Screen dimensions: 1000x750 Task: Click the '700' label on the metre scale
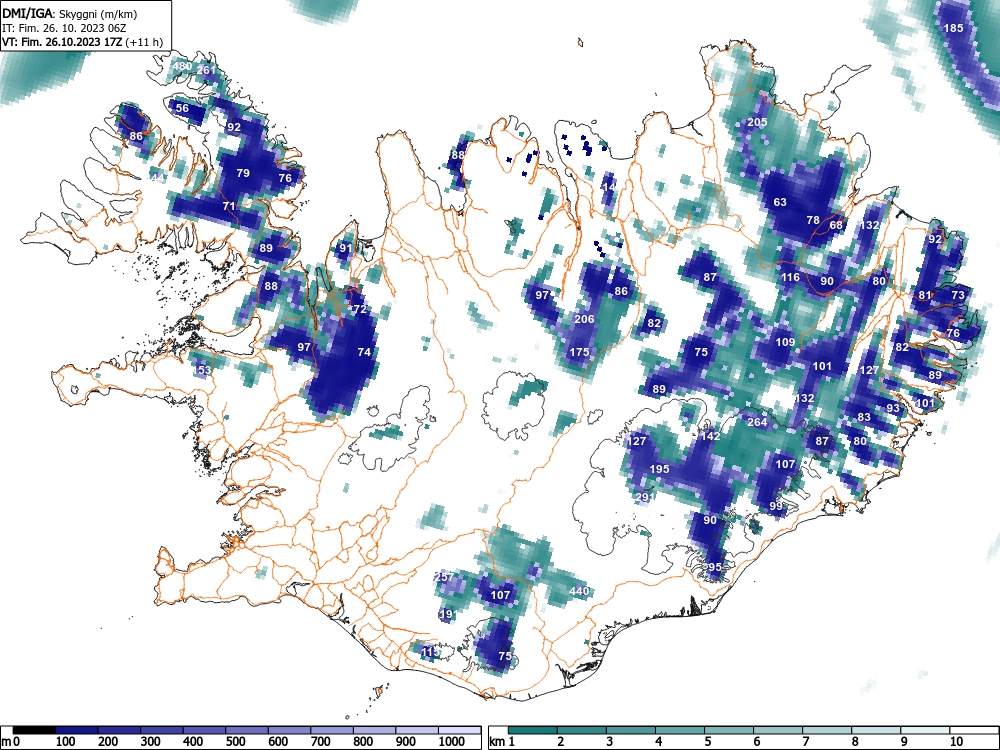pyautogui.click(x=320, y=742)
